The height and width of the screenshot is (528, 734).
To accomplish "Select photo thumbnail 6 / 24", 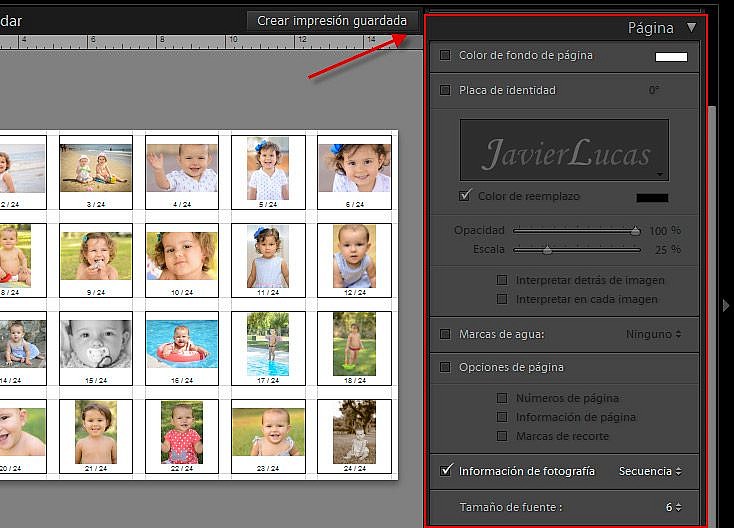I will coord(354,172).
